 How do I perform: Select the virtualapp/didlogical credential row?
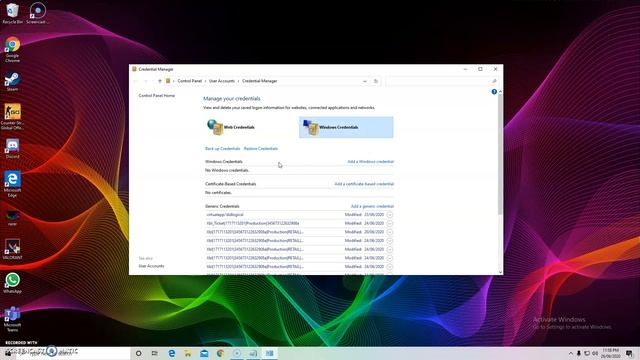[x=299, y=215]
